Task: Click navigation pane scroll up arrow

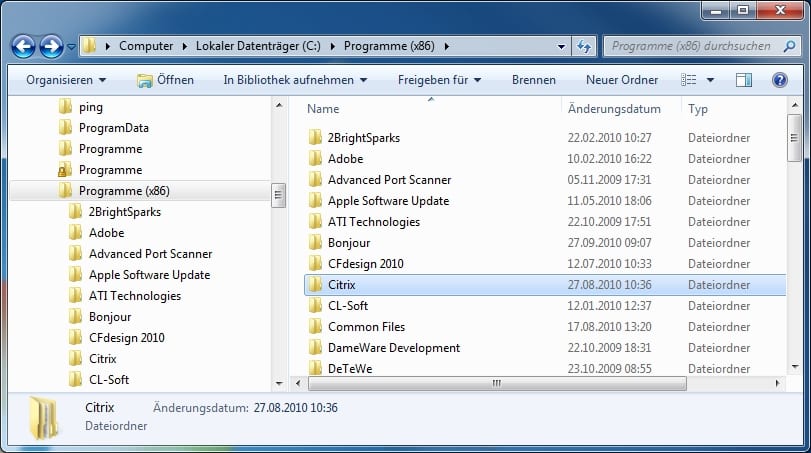Action: 279,105
